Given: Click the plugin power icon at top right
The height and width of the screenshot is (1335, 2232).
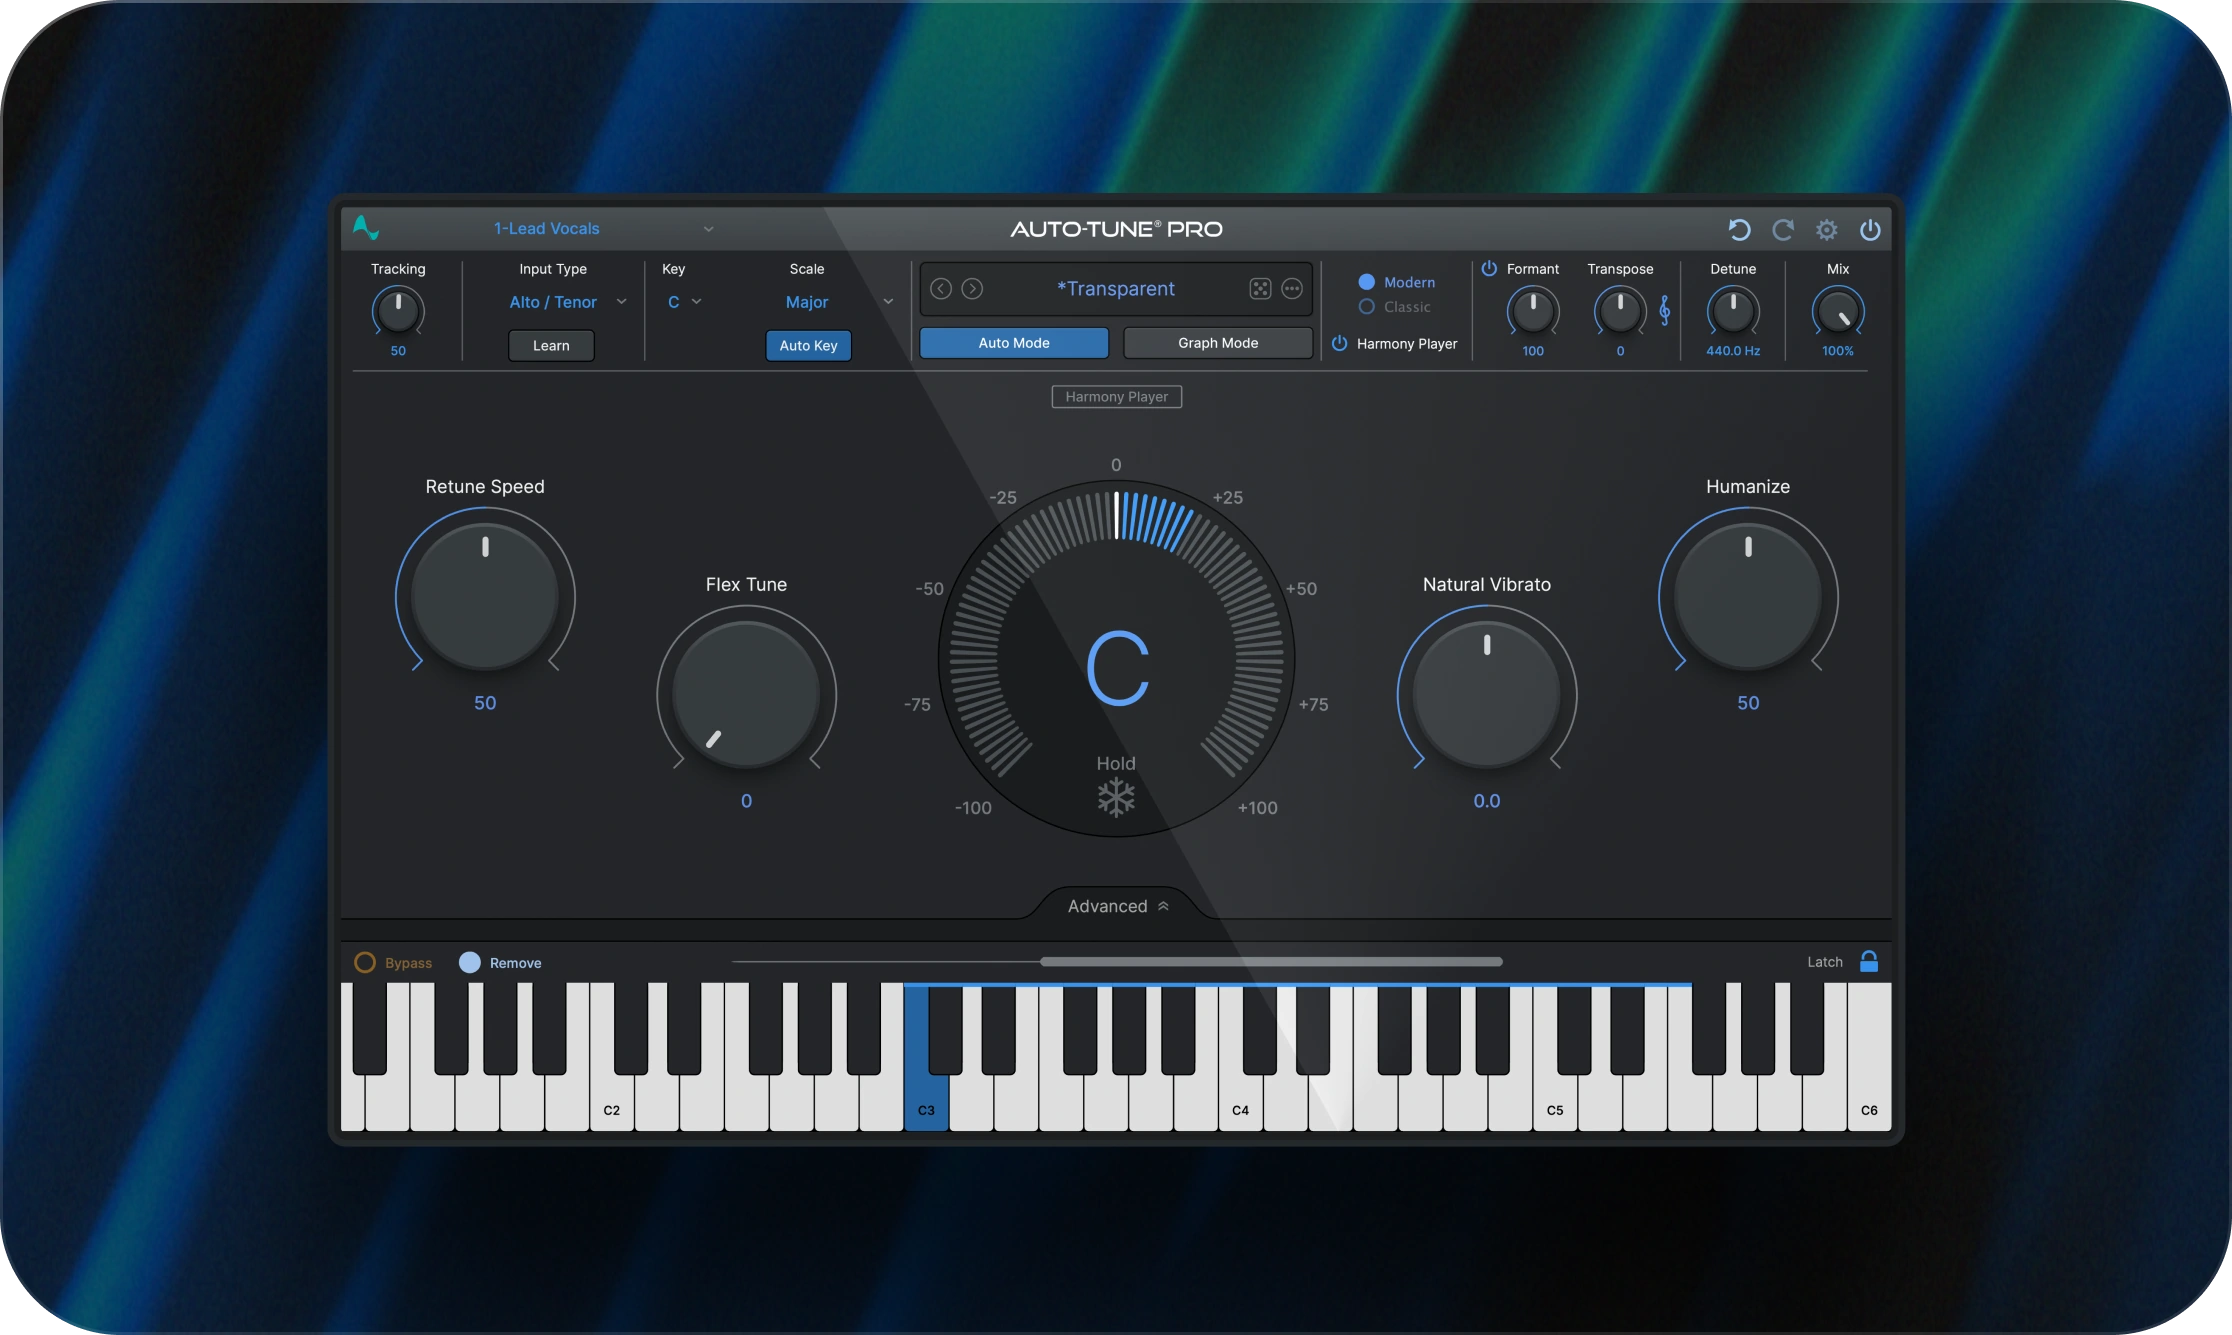Looking at the screenshot, I should point(1870,230).
